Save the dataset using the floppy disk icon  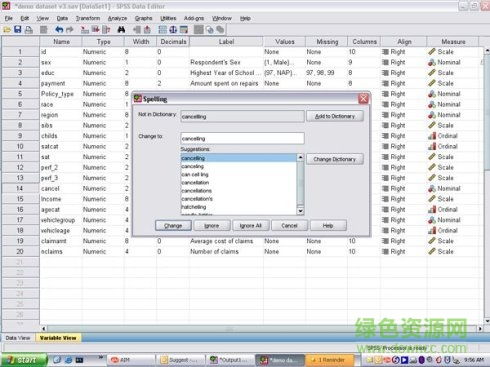click(x=18, y=30)
